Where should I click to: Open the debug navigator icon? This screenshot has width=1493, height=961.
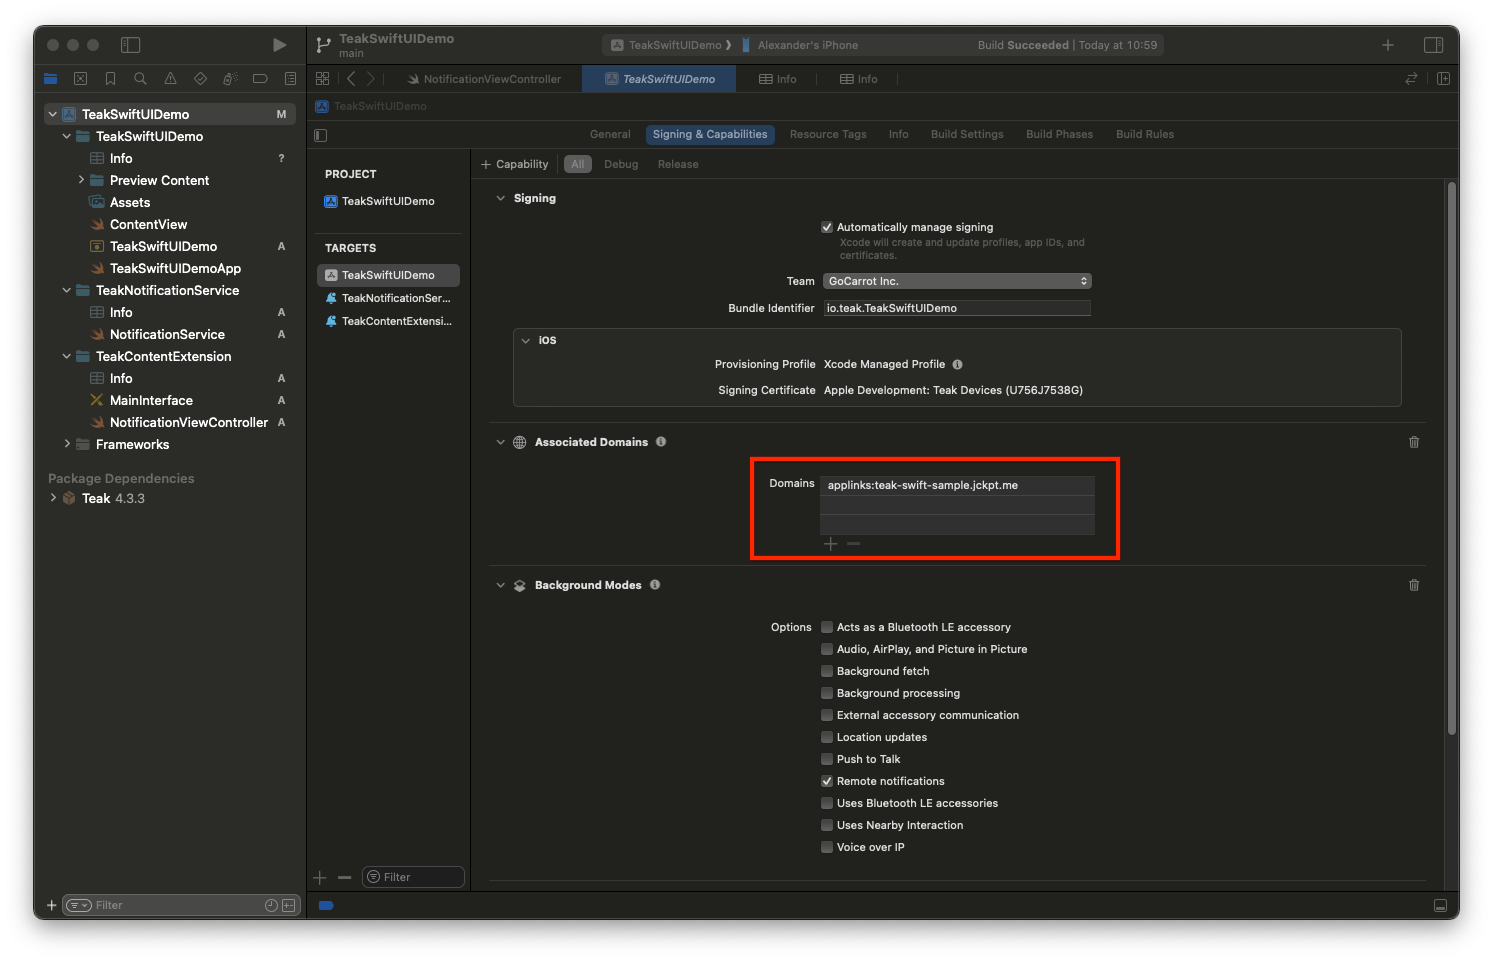tap(230, 79)
